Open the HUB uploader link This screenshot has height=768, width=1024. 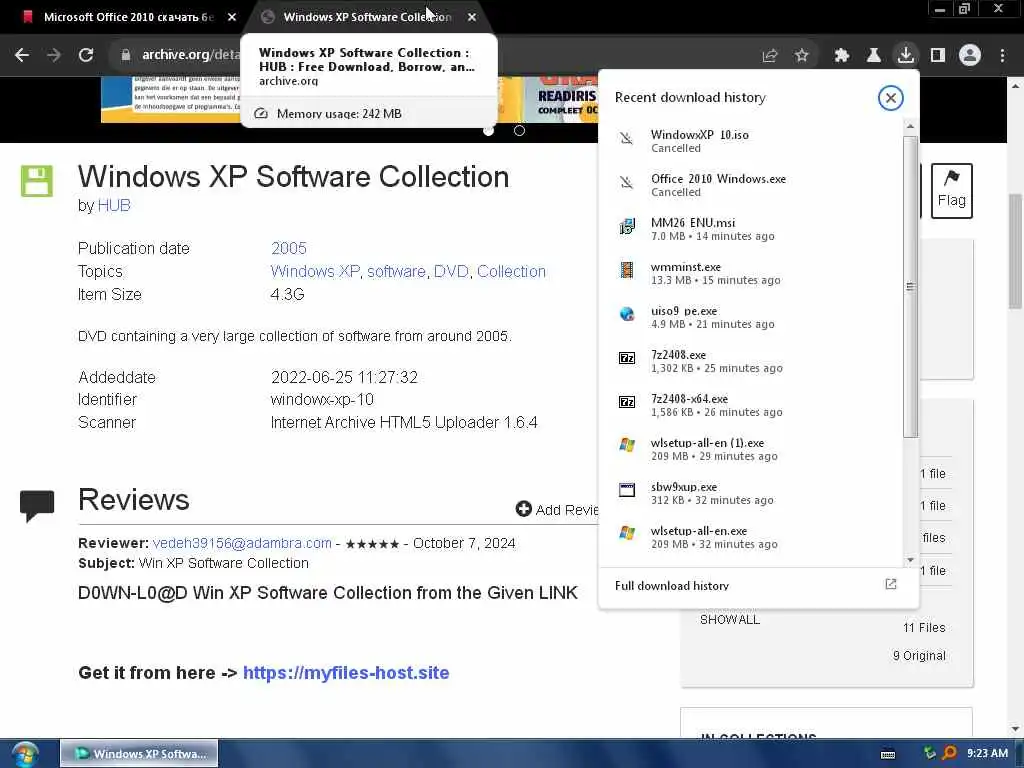point(114,206)
